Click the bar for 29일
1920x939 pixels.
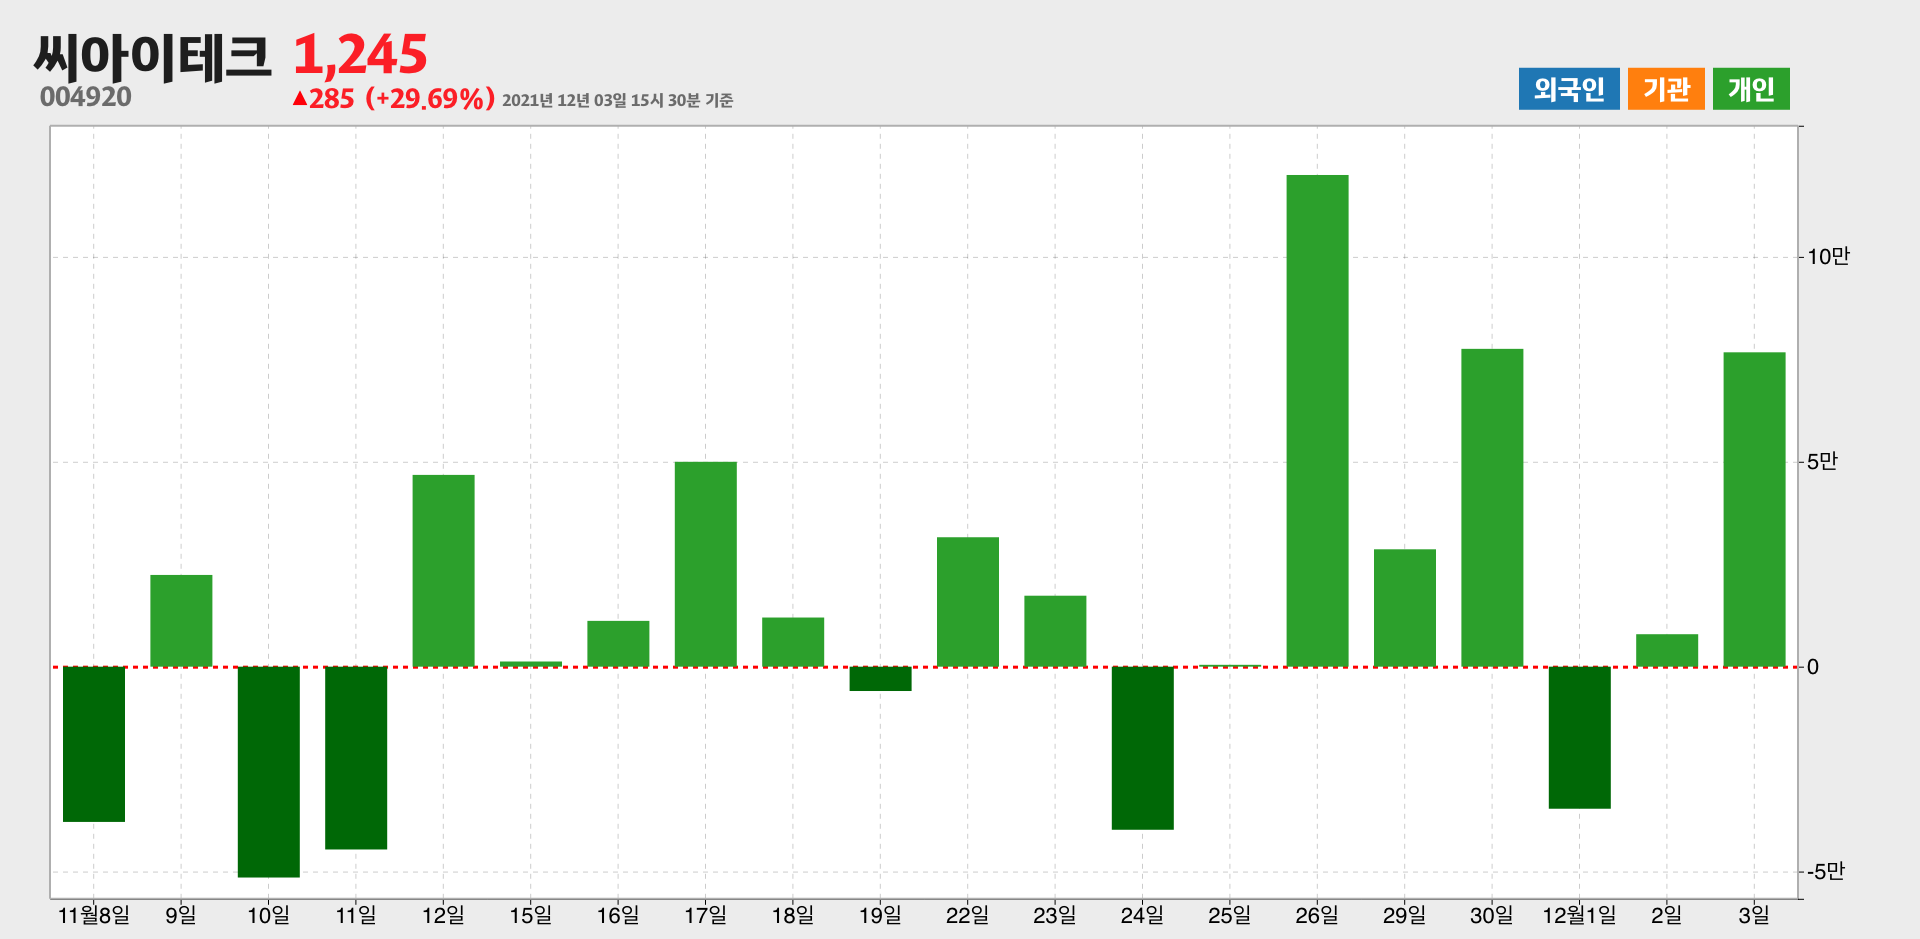tap(1405, 608)
